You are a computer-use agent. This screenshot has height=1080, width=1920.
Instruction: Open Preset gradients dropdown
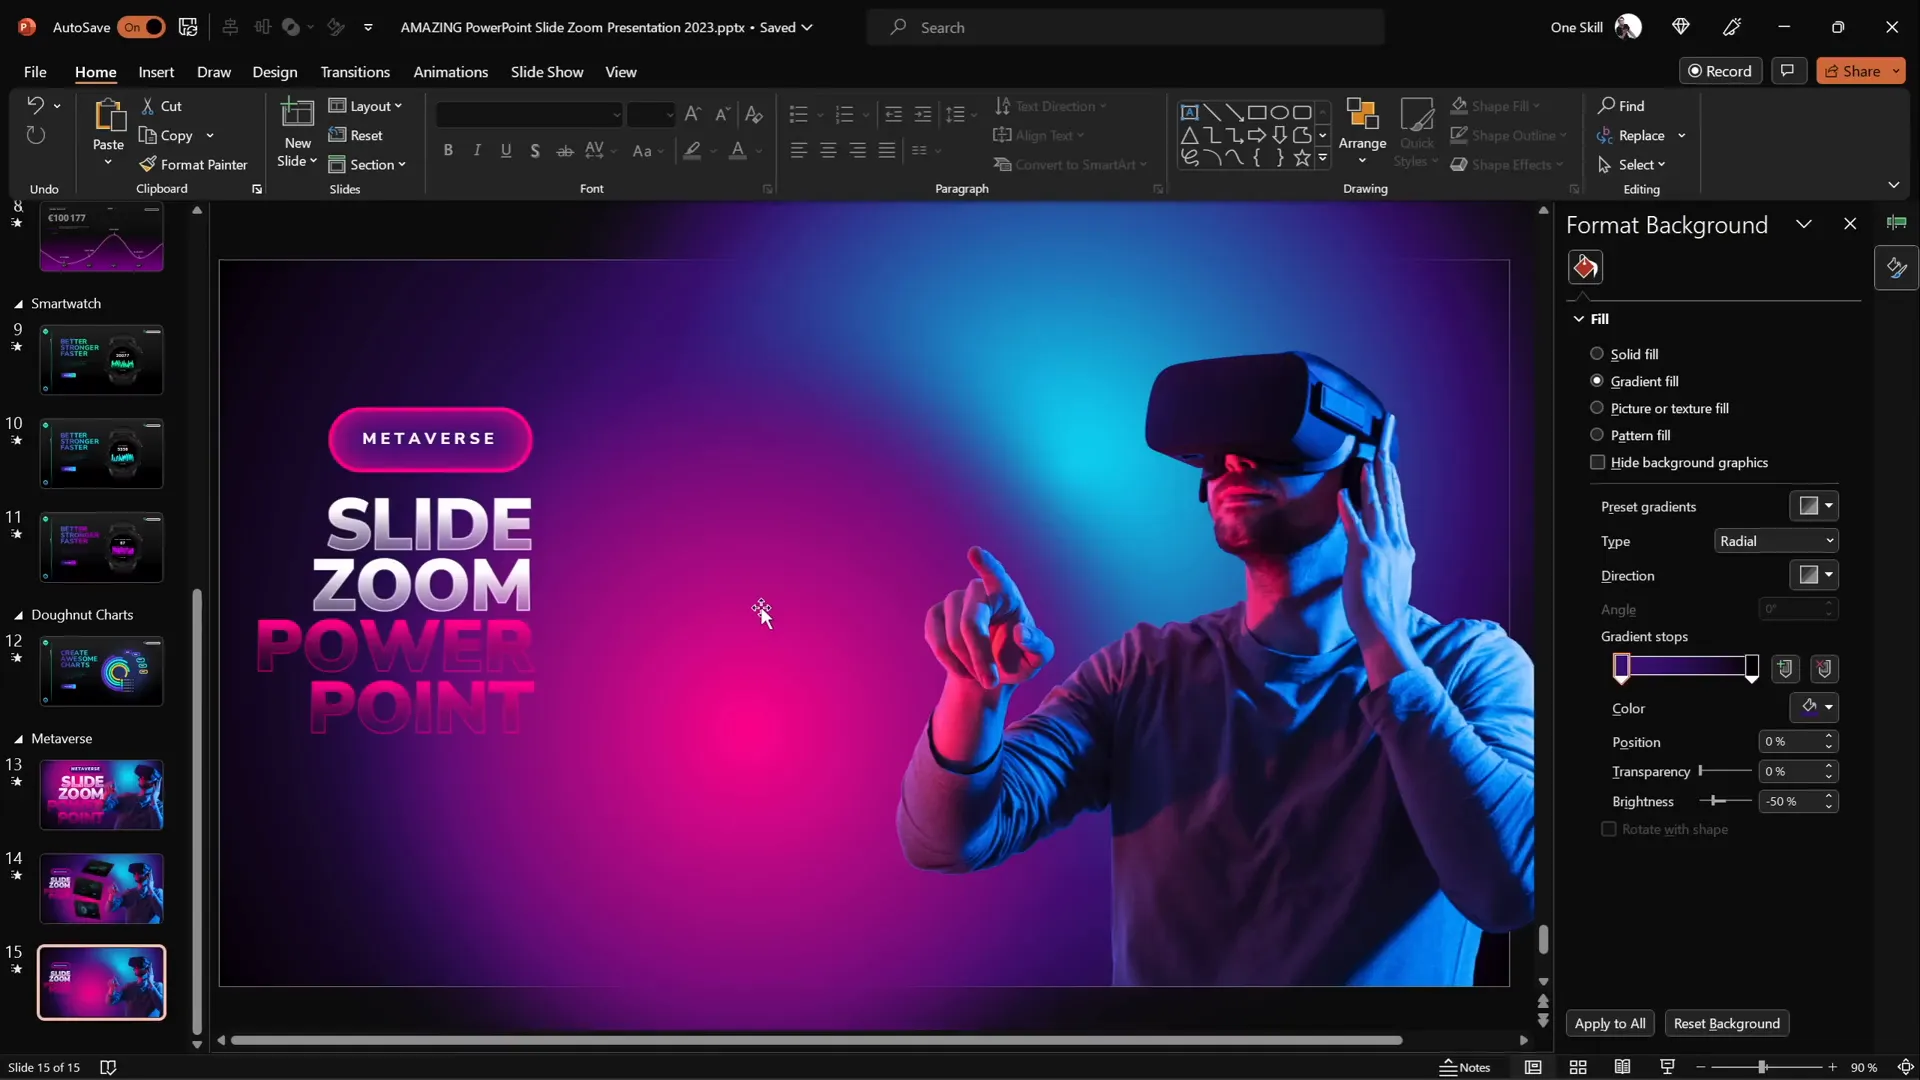pyautogui.click(x=1813, y=506)
